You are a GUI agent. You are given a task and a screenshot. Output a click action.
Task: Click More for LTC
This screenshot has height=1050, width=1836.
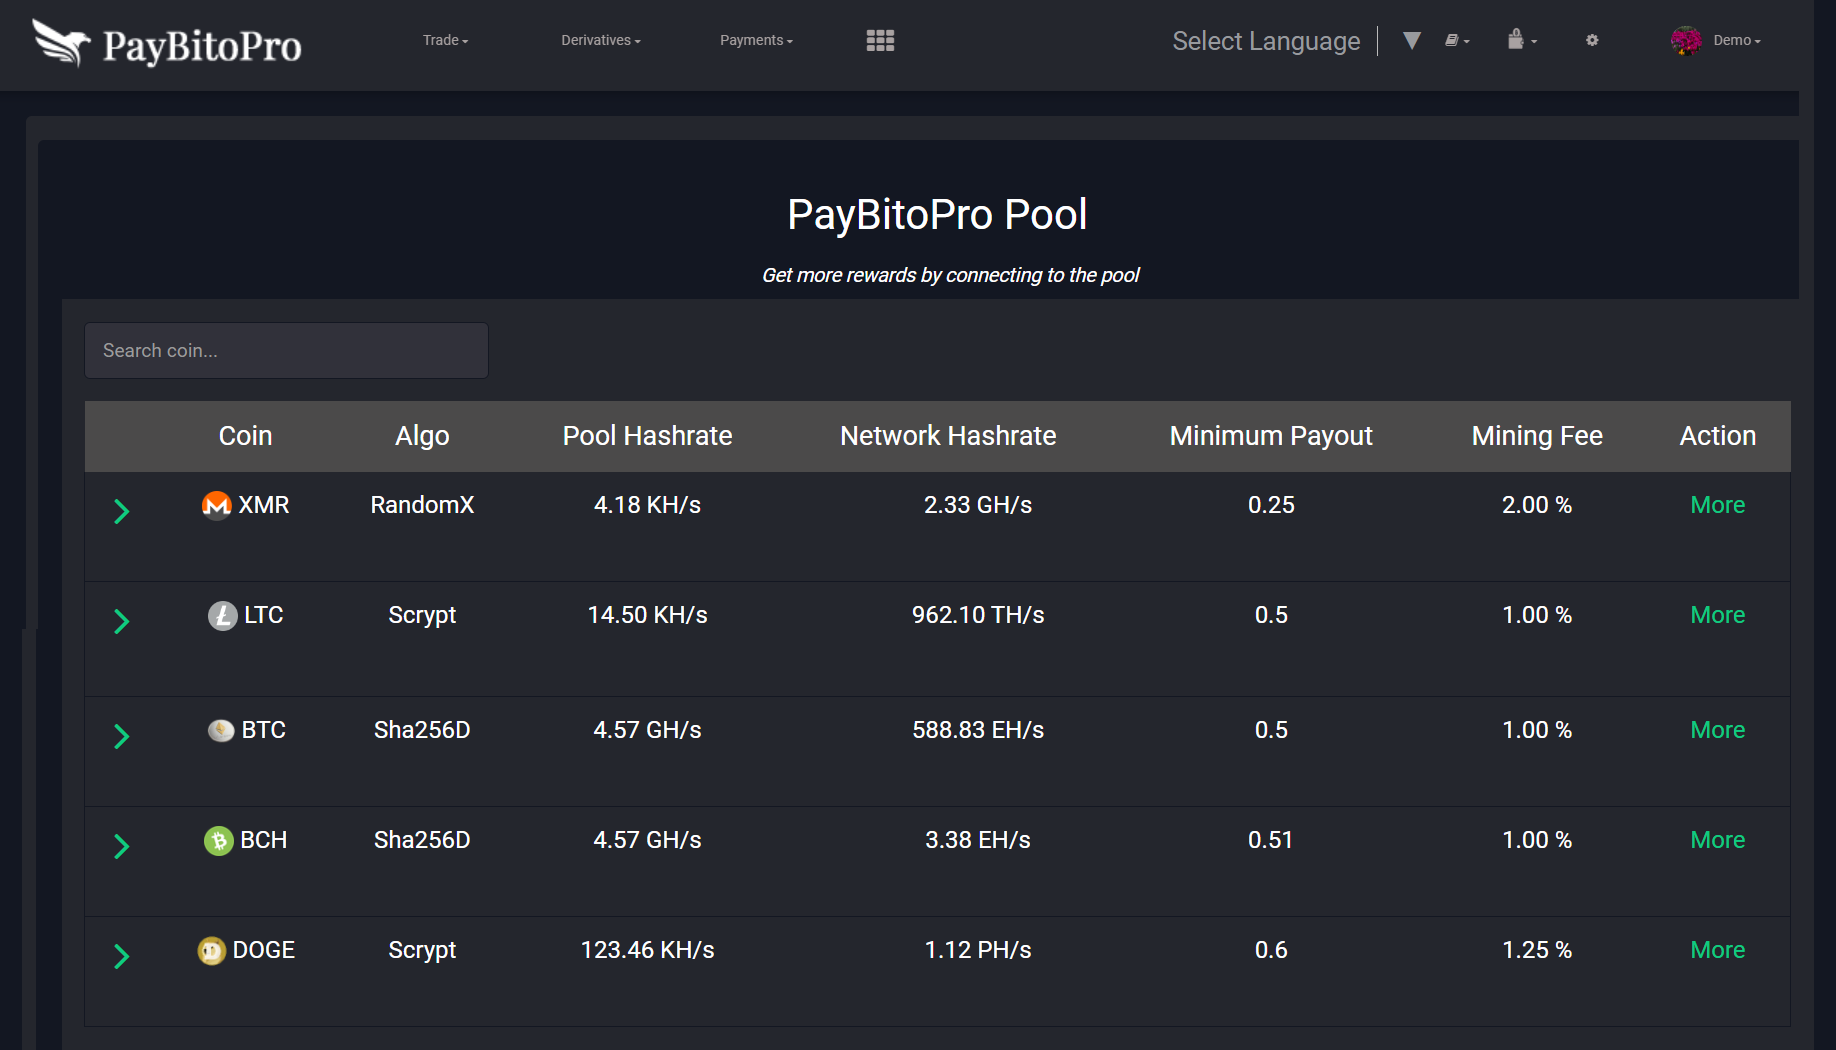(1717, 615)
